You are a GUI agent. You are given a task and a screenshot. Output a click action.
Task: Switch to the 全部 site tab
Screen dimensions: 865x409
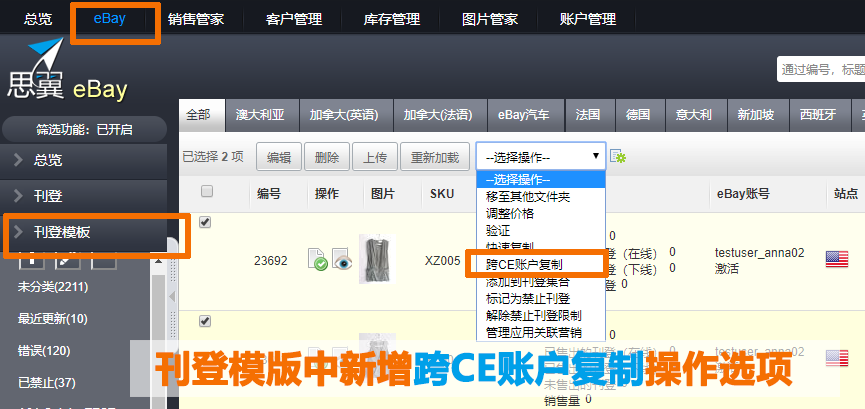(x=202, y=115)
